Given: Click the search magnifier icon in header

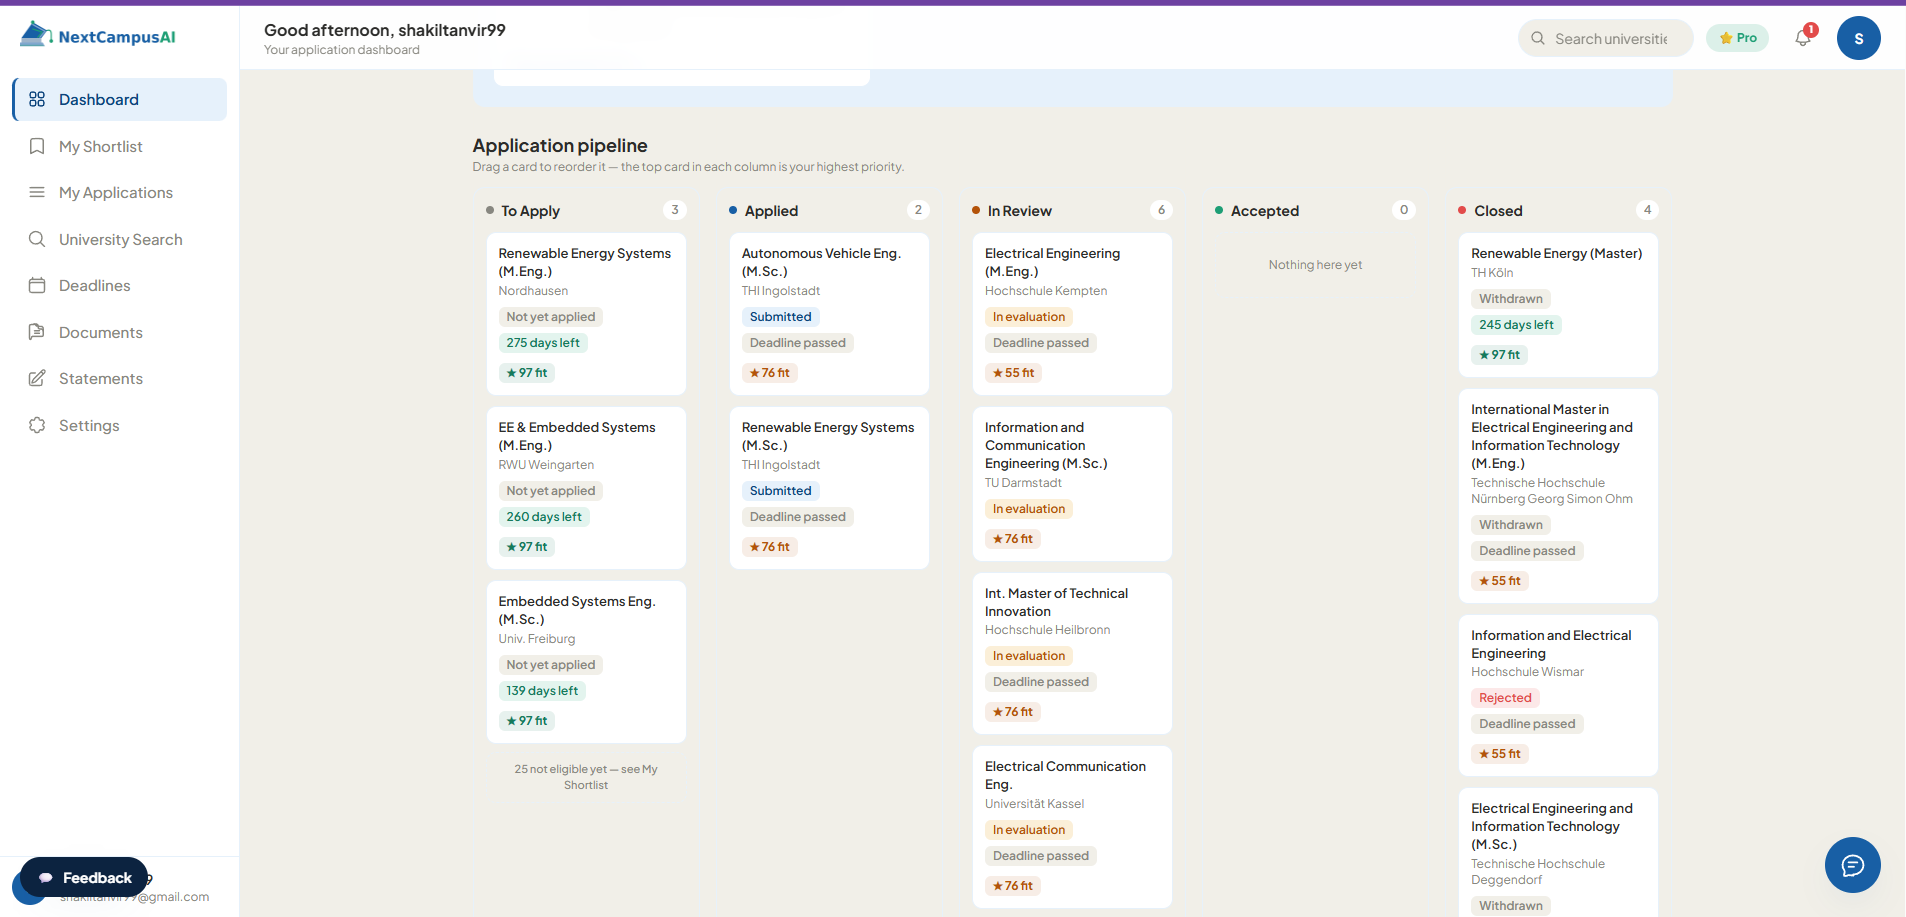Looking at the screenshot, I should coord(1538,38).
